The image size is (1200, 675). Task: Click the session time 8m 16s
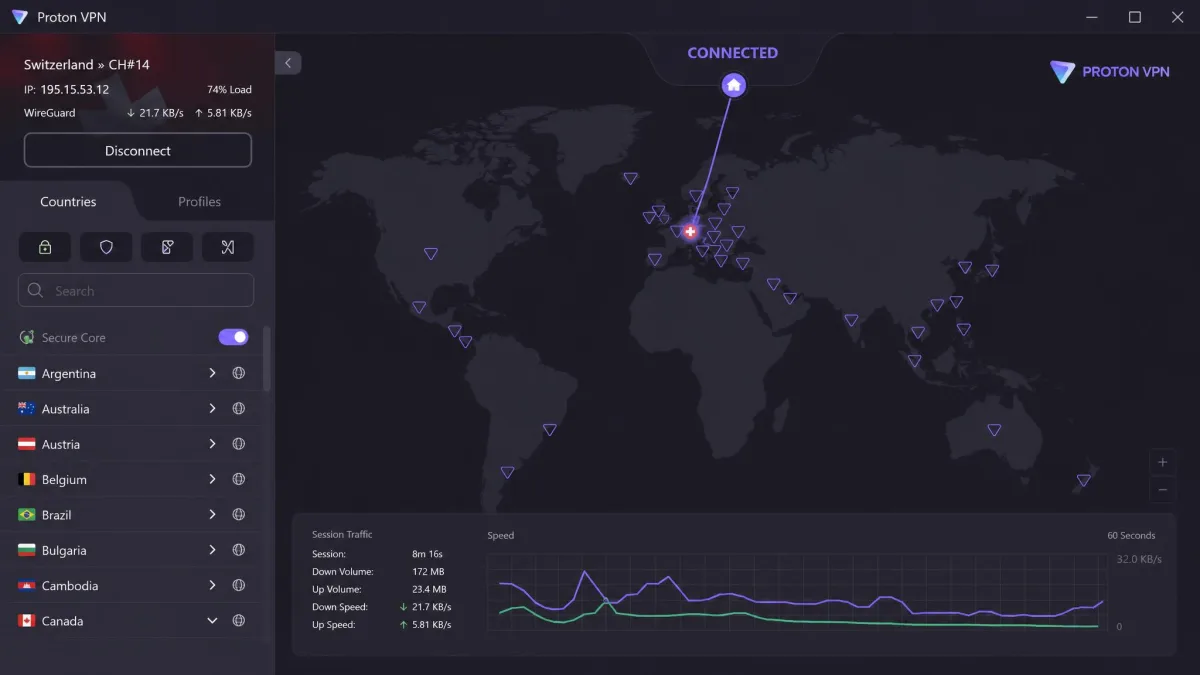(427, 554)
